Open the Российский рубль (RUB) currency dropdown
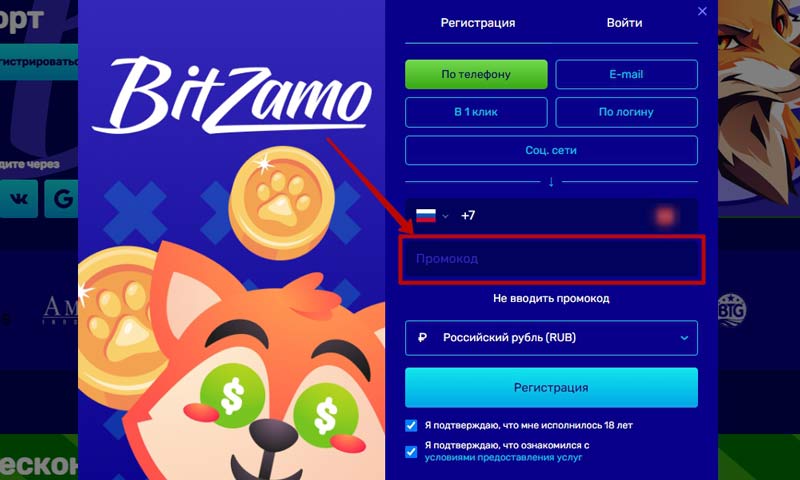Image resolution: width=800 pixels, height=480 pixels. point(551,338)
